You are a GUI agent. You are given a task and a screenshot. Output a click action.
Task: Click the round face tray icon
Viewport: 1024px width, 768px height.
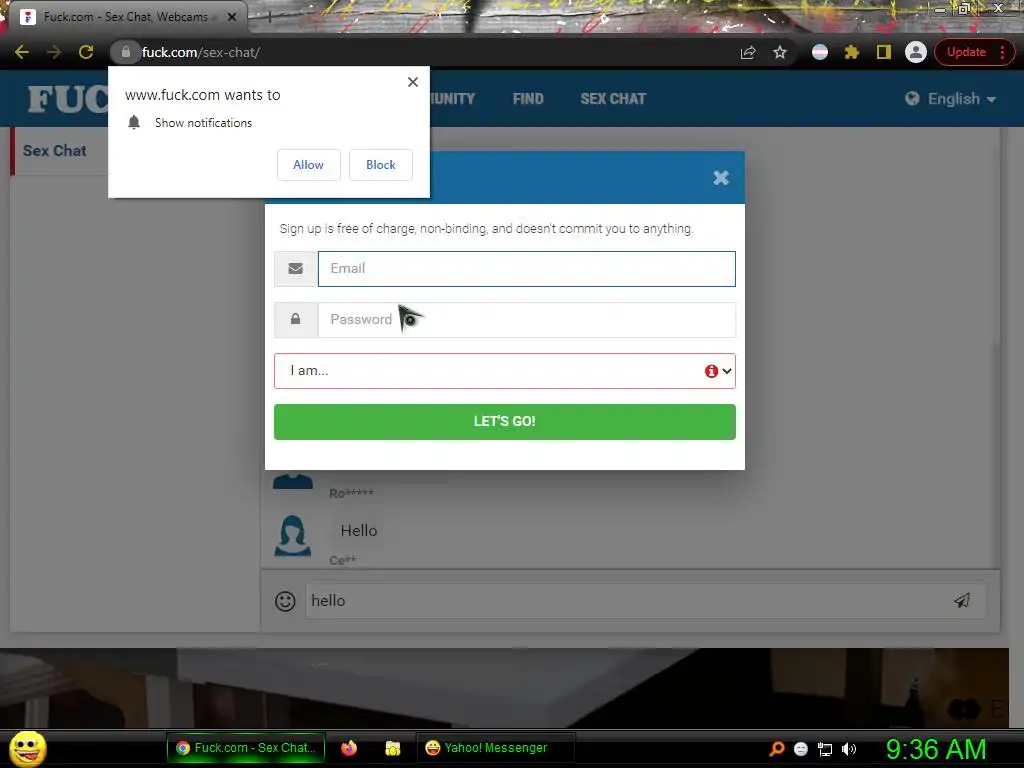coord(801,749)
